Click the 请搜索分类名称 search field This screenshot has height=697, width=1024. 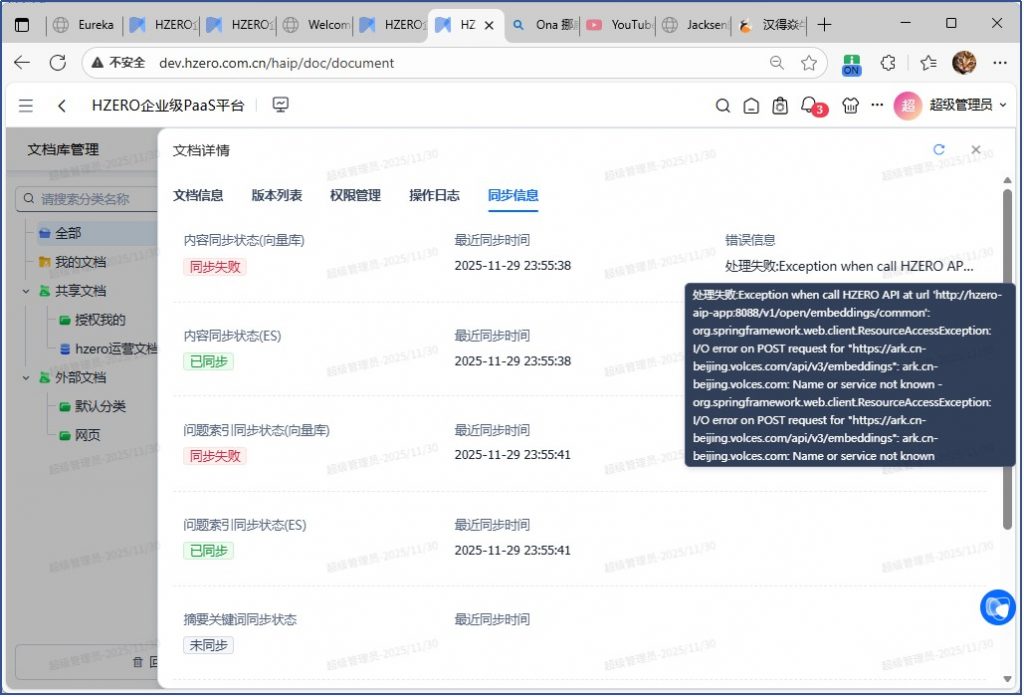90,199
